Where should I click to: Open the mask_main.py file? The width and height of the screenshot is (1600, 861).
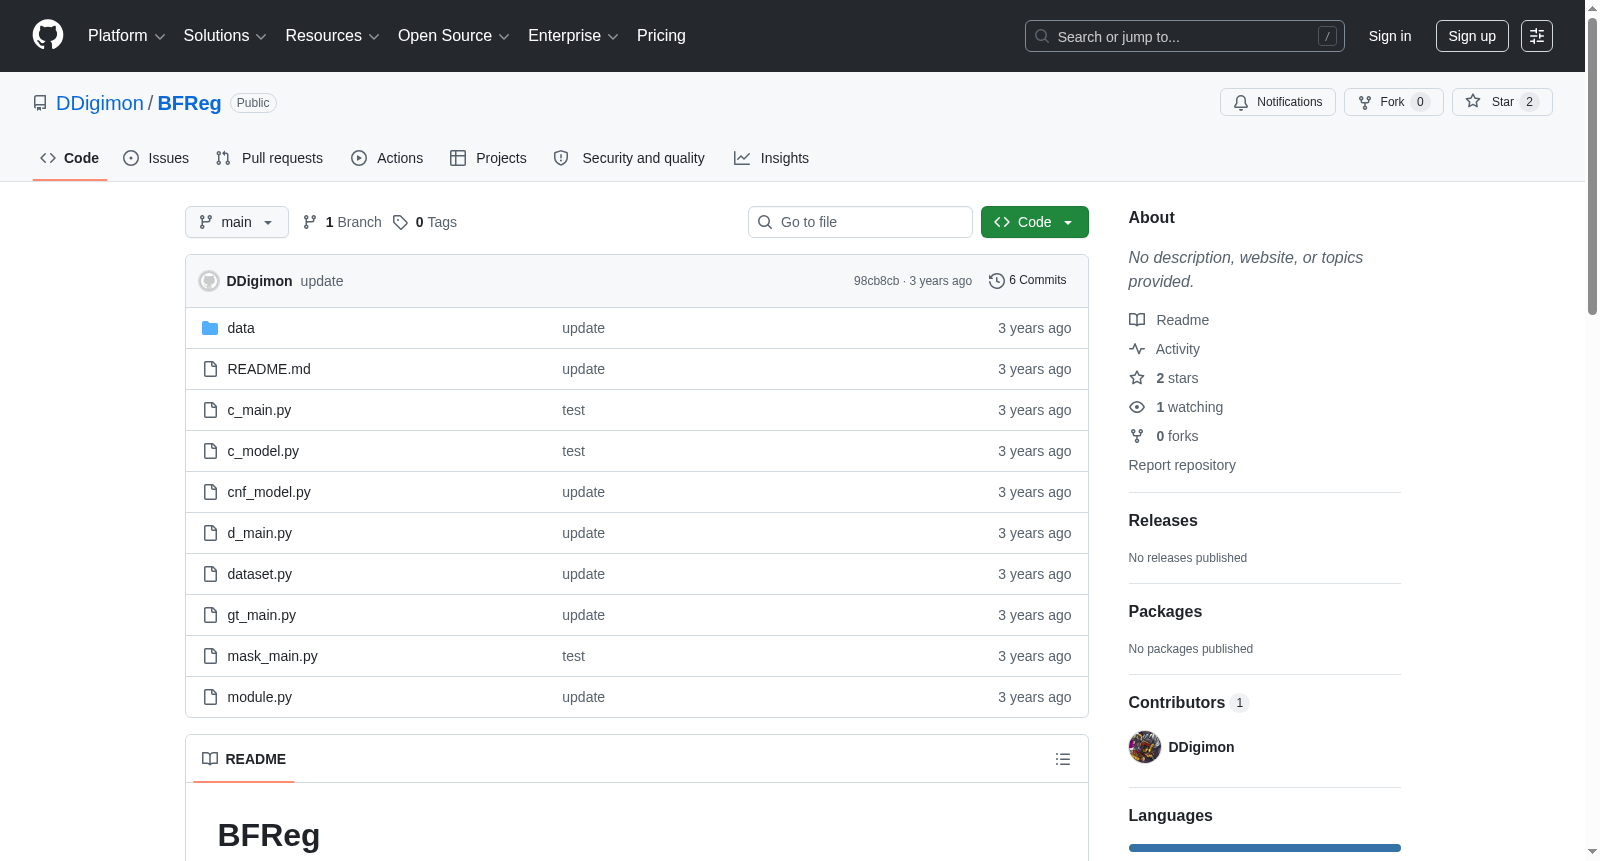tap(272, 656)
